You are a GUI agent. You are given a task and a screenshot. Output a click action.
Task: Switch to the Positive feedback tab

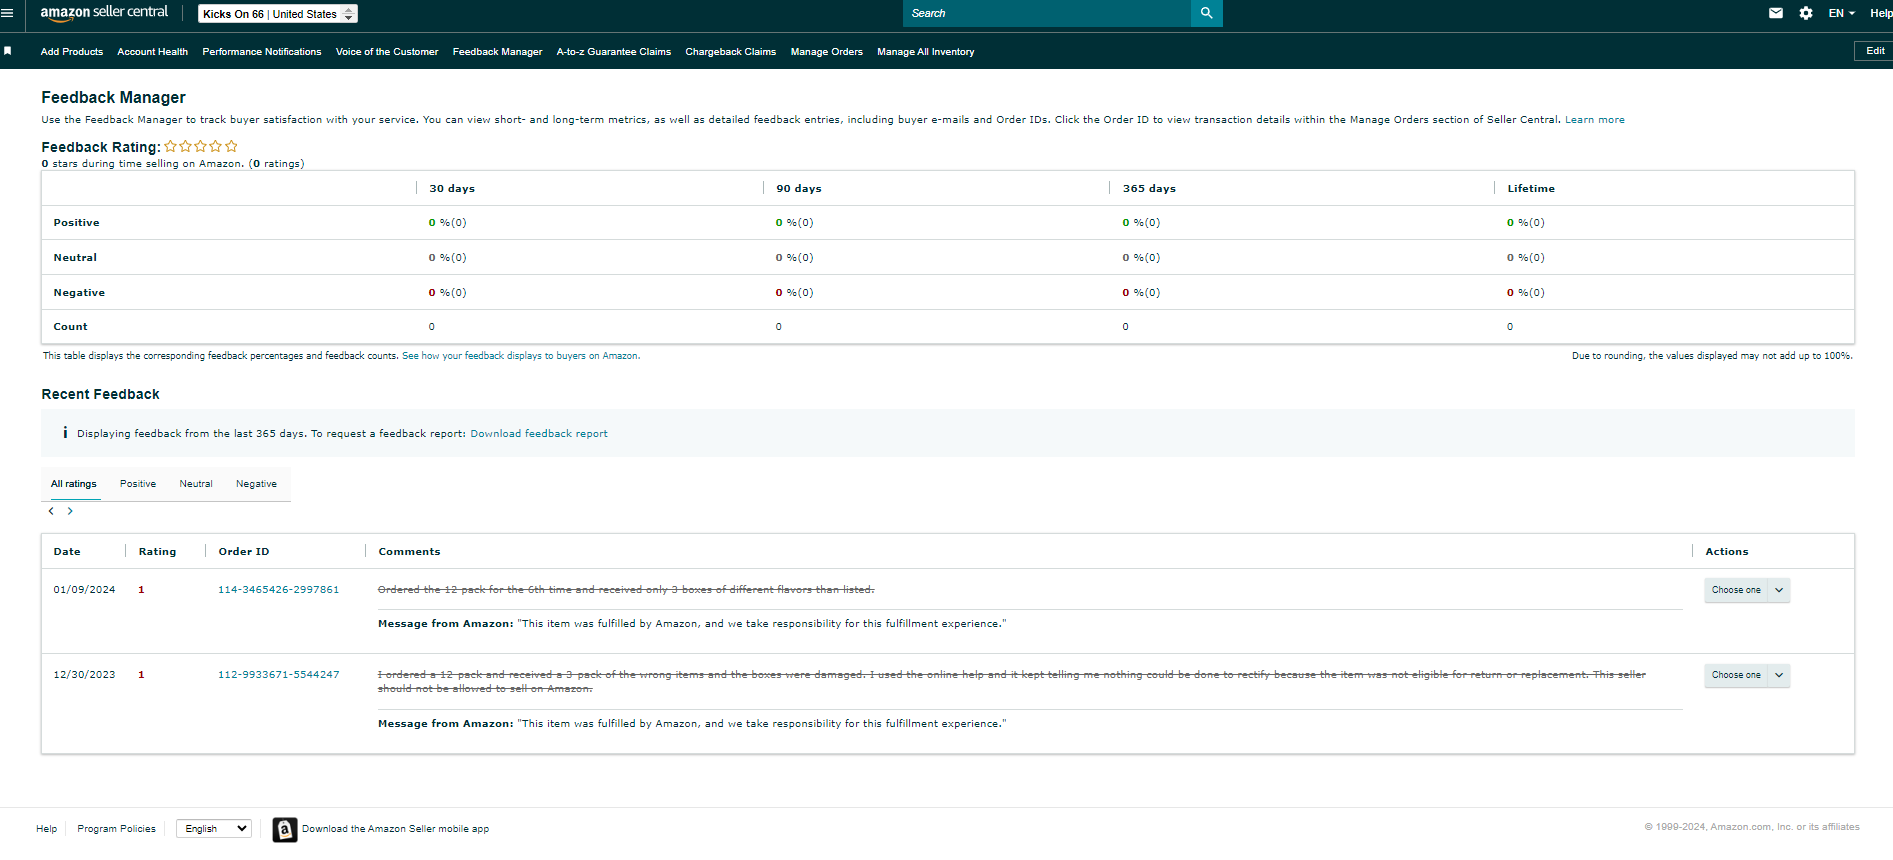(138, 484)
